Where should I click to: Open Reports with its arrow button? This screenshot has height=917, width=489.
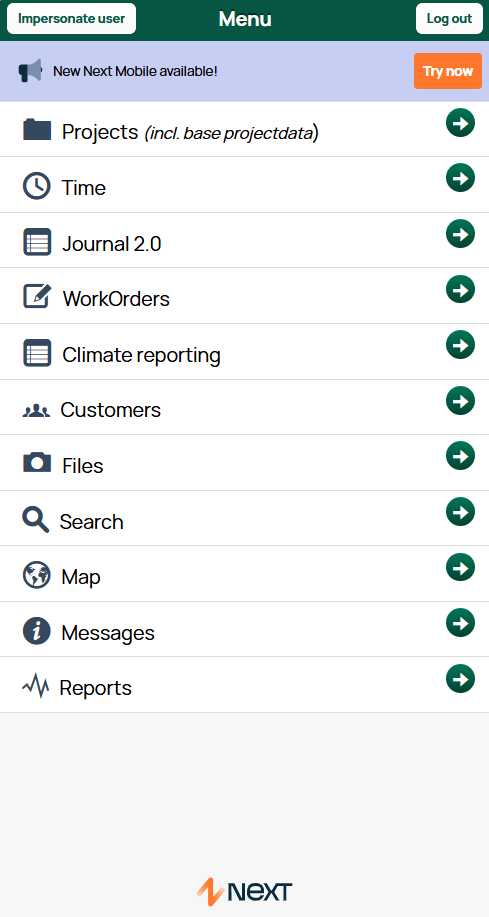coord(460,679)
